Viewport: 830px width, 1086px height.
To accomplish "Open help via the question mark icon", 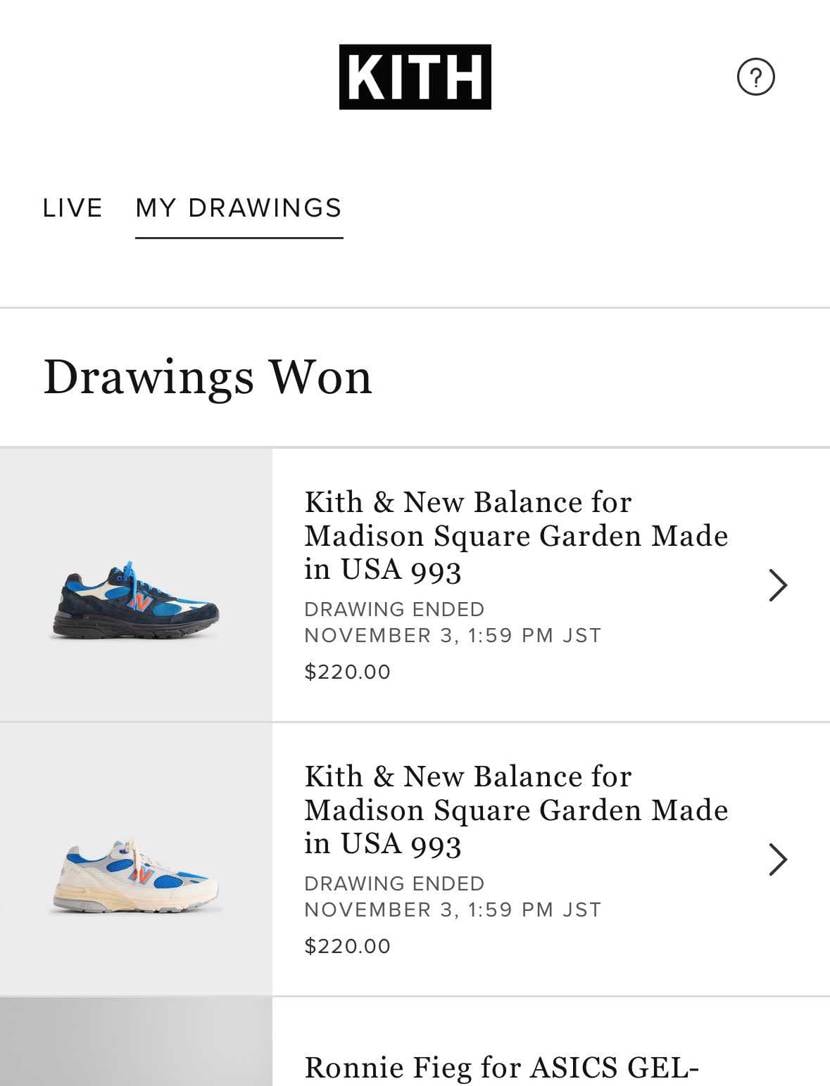I will [x=755, y=77].
